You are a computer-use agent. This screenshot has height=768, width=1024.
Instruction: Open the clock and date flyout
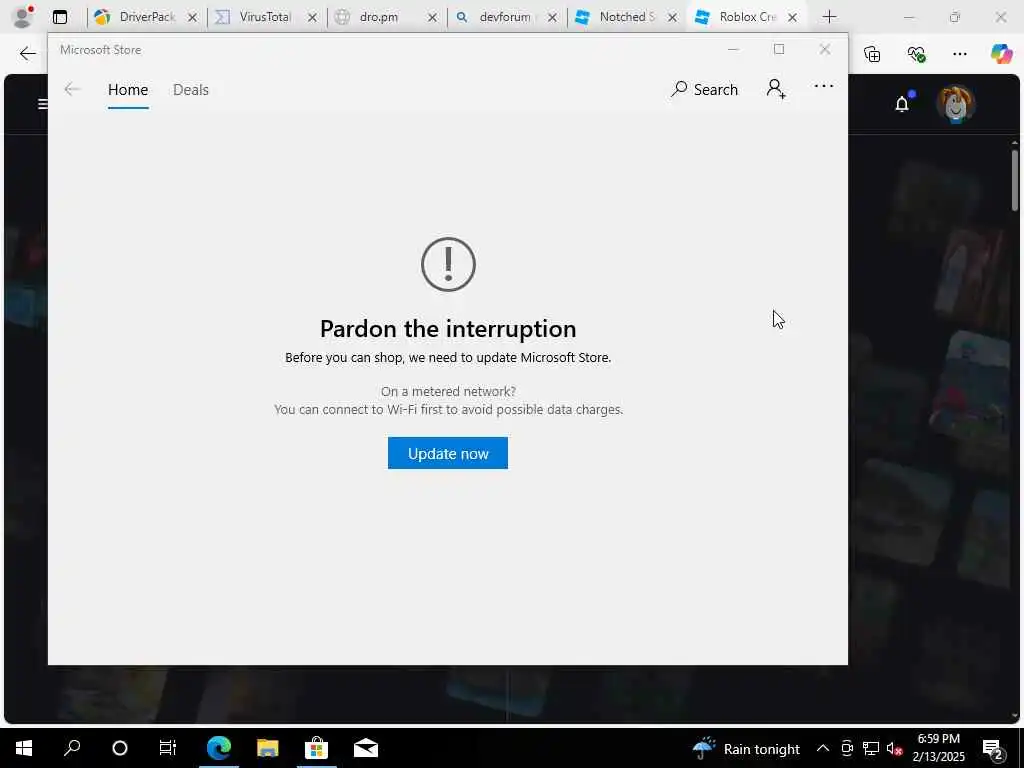click(x=938, y=748)
